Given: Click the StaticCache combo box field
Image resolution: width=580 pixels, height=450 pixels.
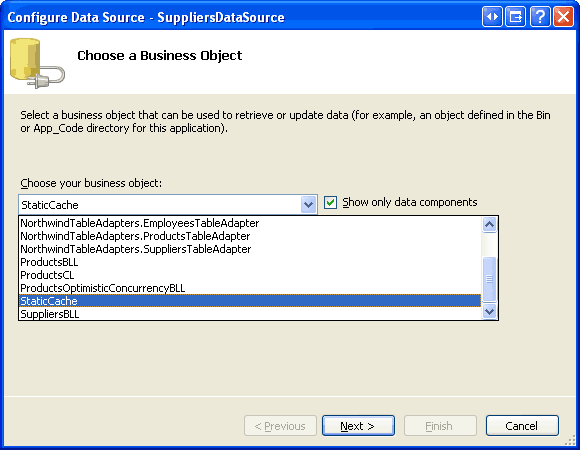Looking at the screenshot, I should pos(168,204).
